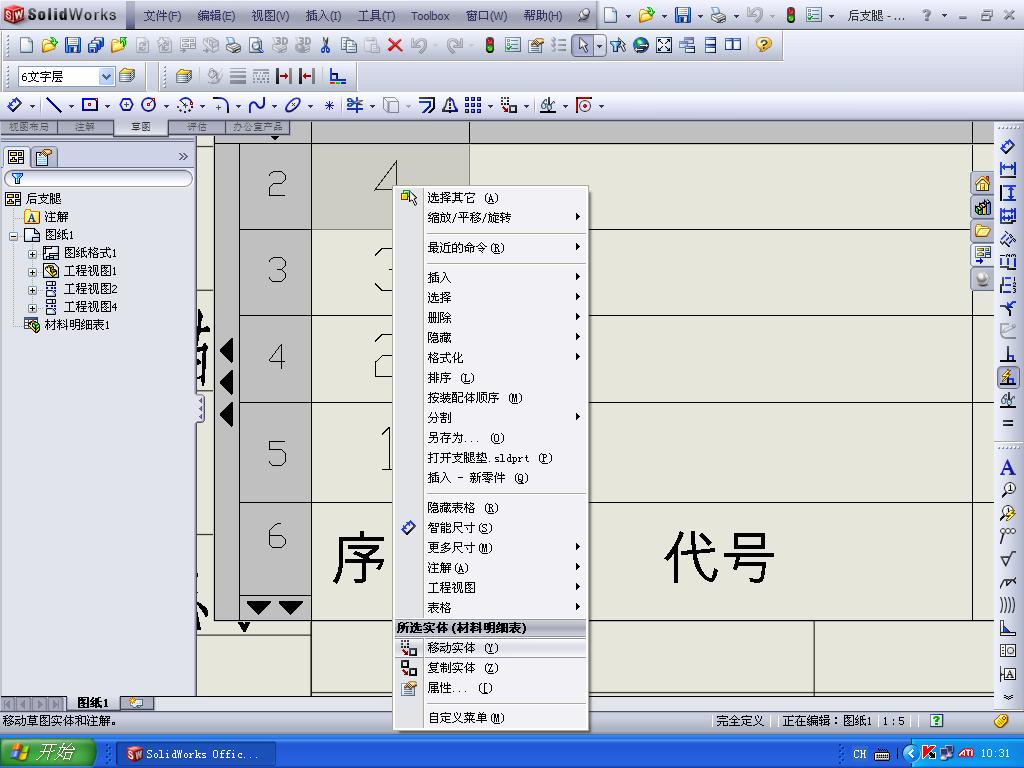Select the Point sketch tool
This screenshot has width=1024, height=768.
pyautogui.click(x=329, y=105)
